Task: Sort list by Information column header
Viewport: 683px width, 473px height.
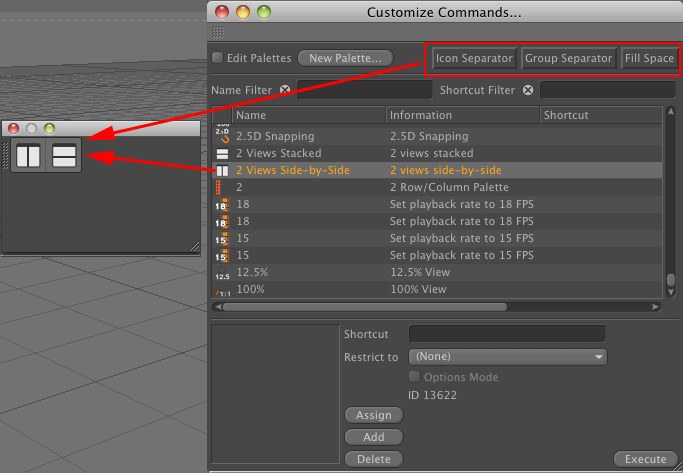Action: pyautogui.click(x=462, y=115)
